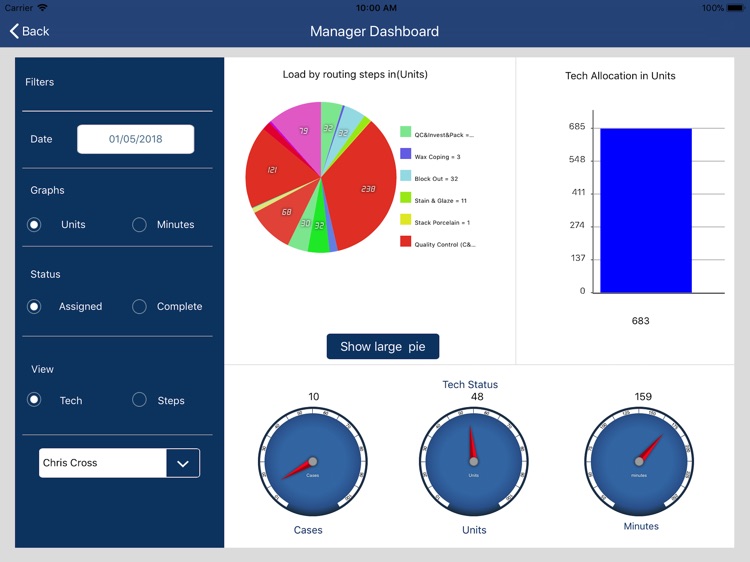Click the blue Tech Allocation bar
This screenshot has width=750, height=562.
(x=646, y=210)
